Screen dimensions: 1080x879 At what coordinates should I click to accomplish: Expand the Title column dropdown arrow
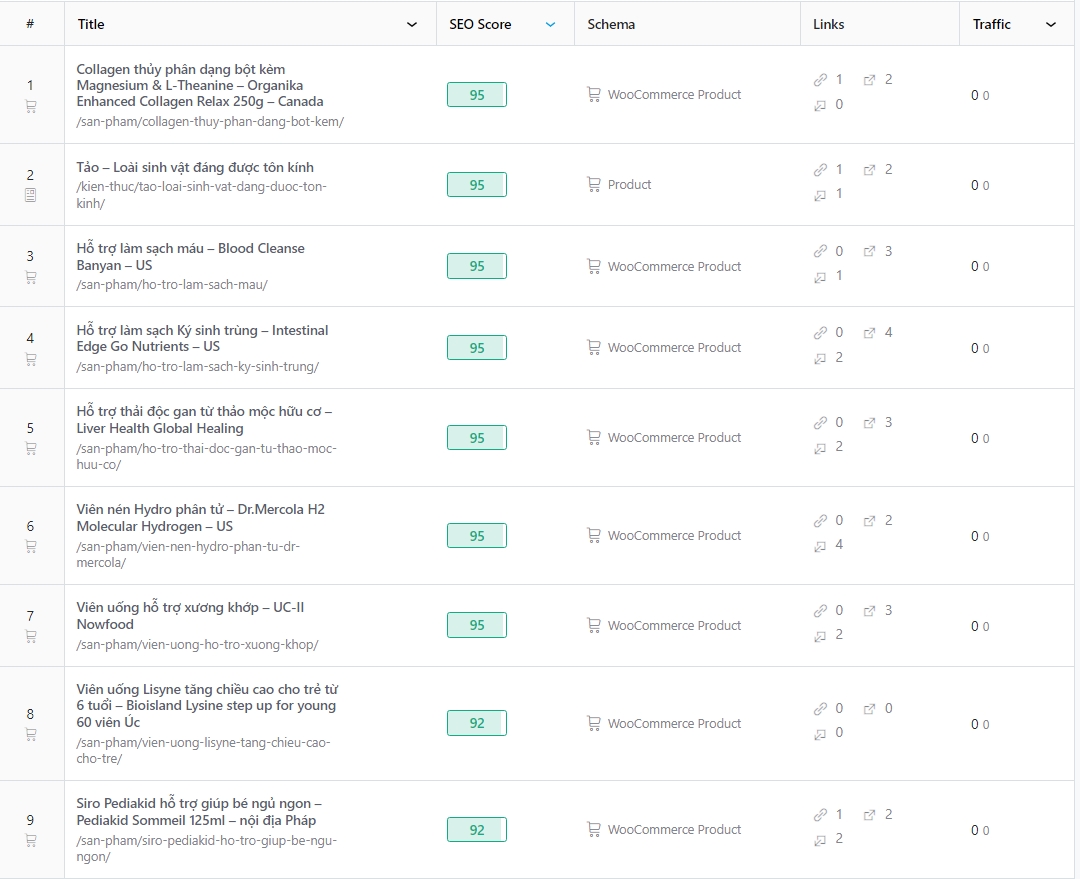coord(412,24)
